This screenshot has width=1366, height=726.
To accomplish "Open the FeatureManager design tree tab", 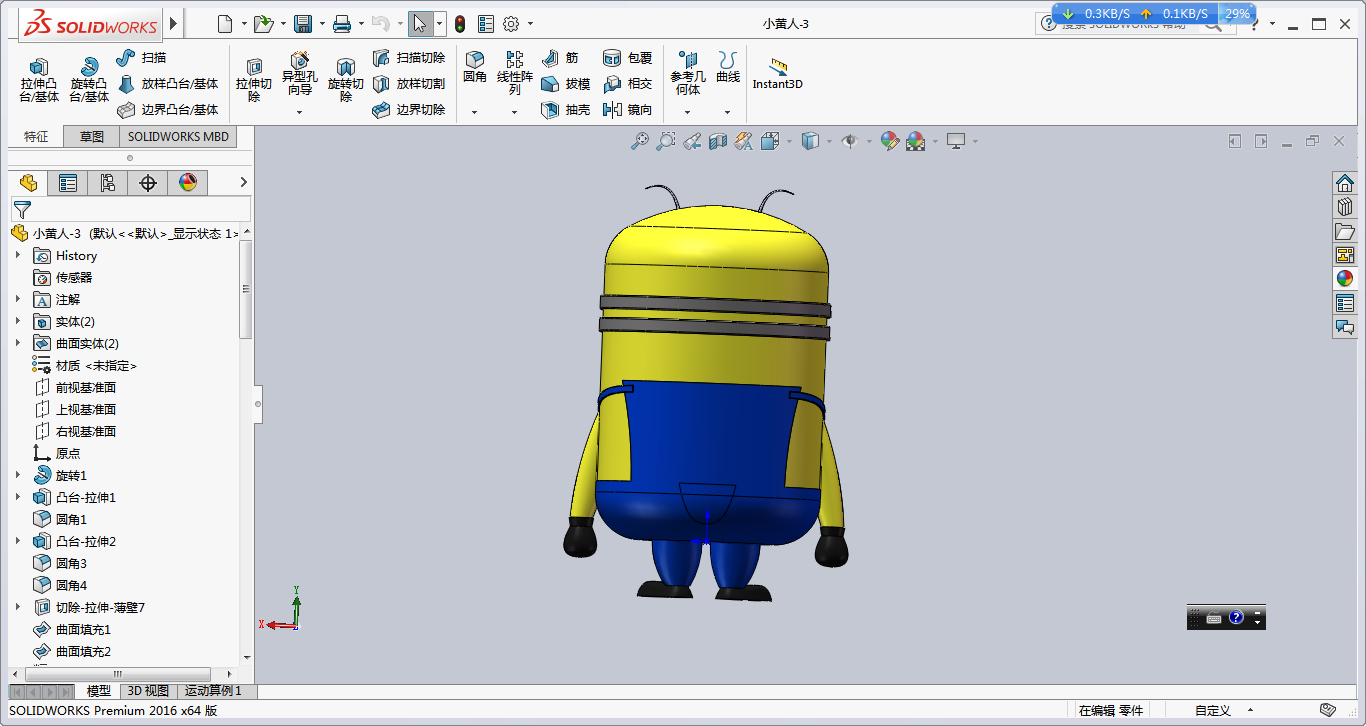I will (x=28, y=182).
